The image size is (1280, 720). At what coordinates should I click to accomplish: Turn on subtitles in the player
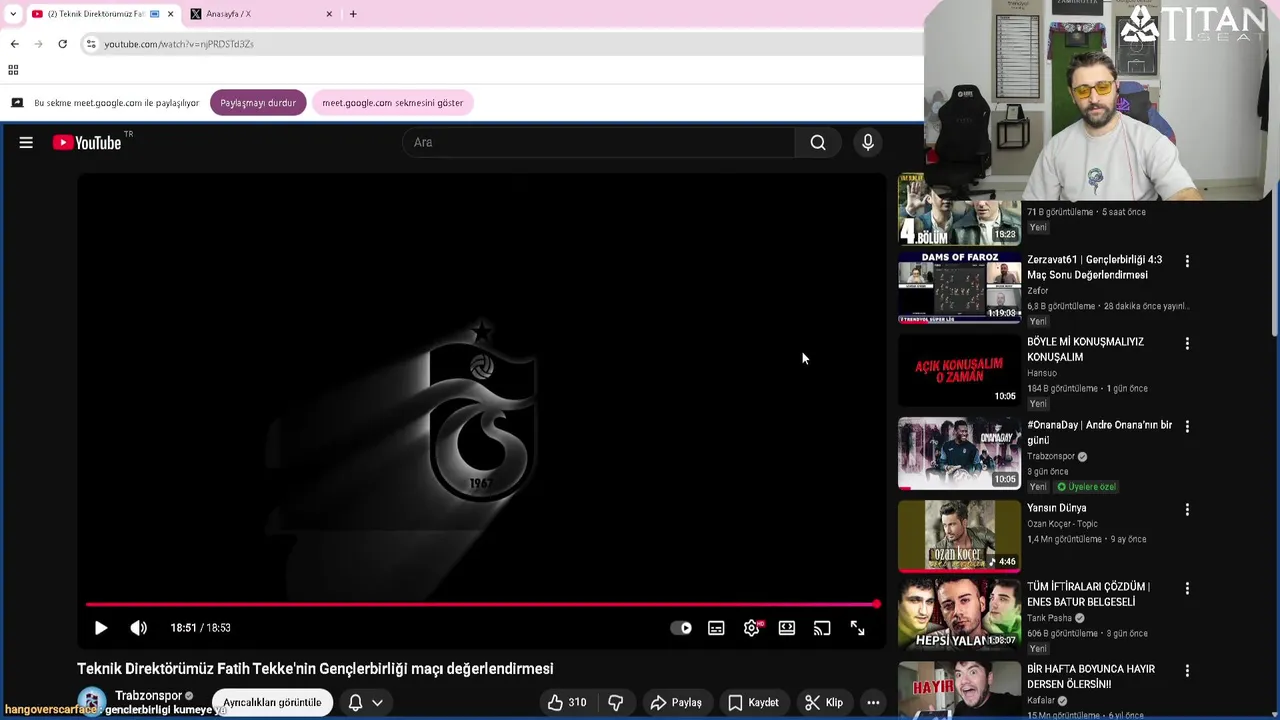point(716,628)
